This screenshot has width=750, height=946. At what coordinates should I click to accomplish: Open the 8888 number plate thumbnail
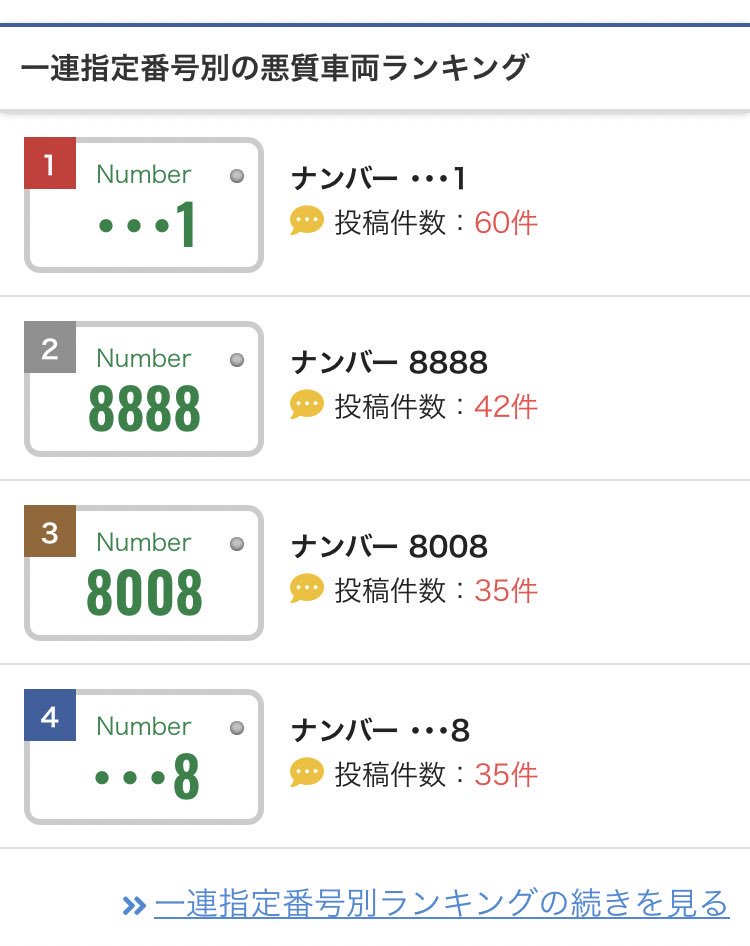(144, 389)
